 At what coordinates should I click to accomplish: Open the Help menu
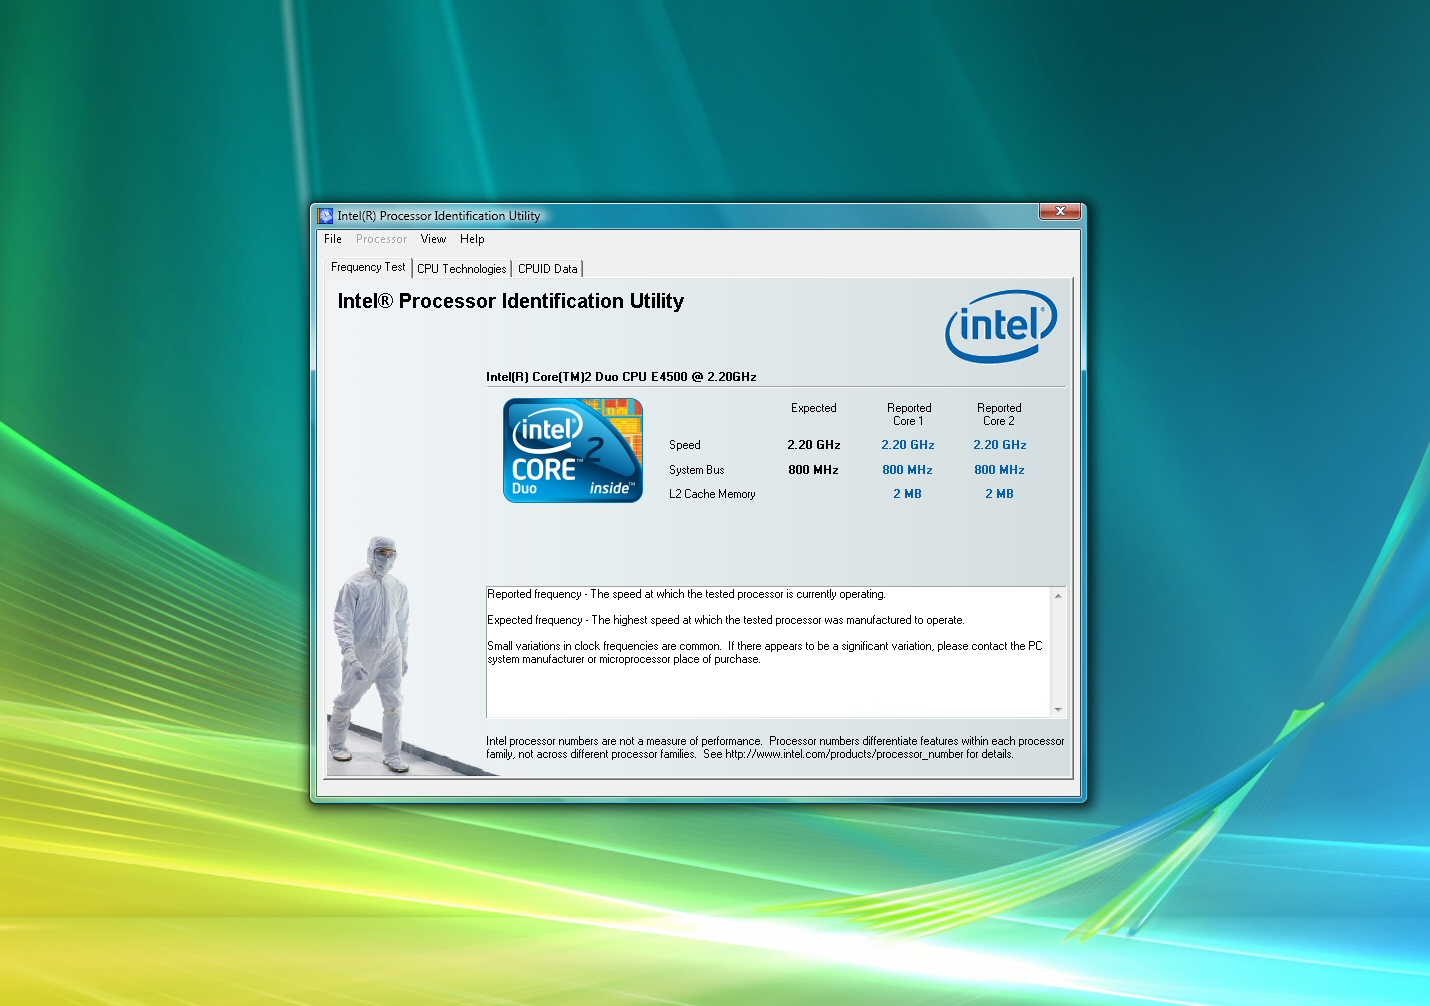[472, 240]
